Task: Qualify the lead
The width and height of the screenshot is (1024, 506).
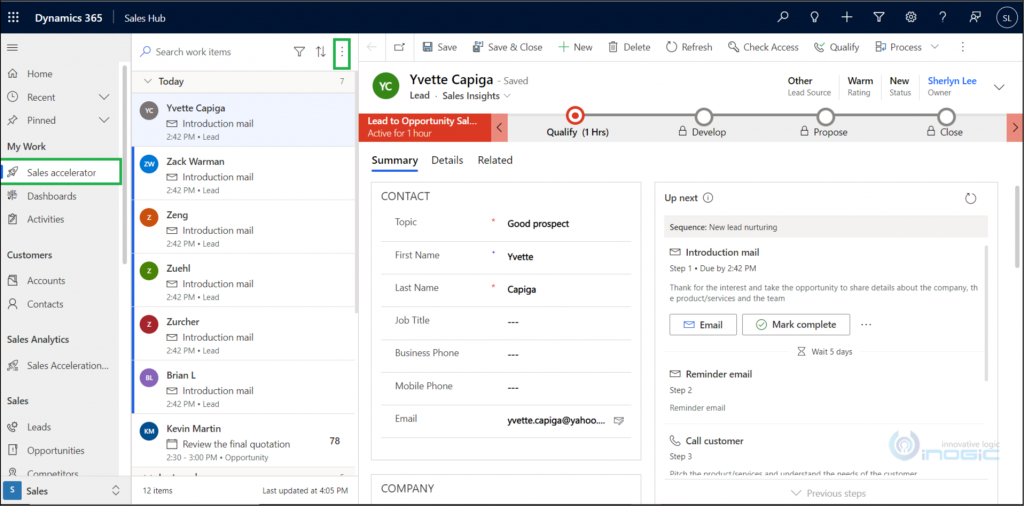Action: tap(837, 47)
